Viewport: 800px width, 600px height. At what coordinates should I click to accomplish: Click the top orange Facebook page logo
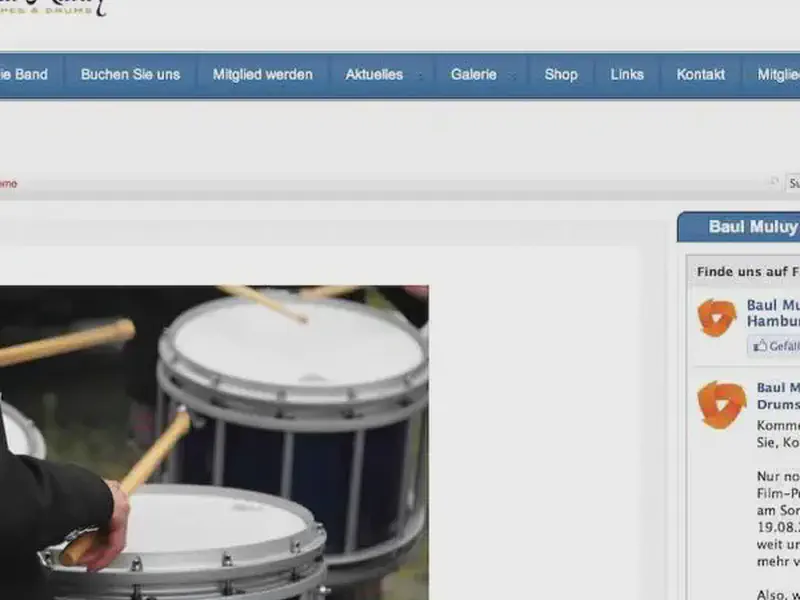pos(717,318)
